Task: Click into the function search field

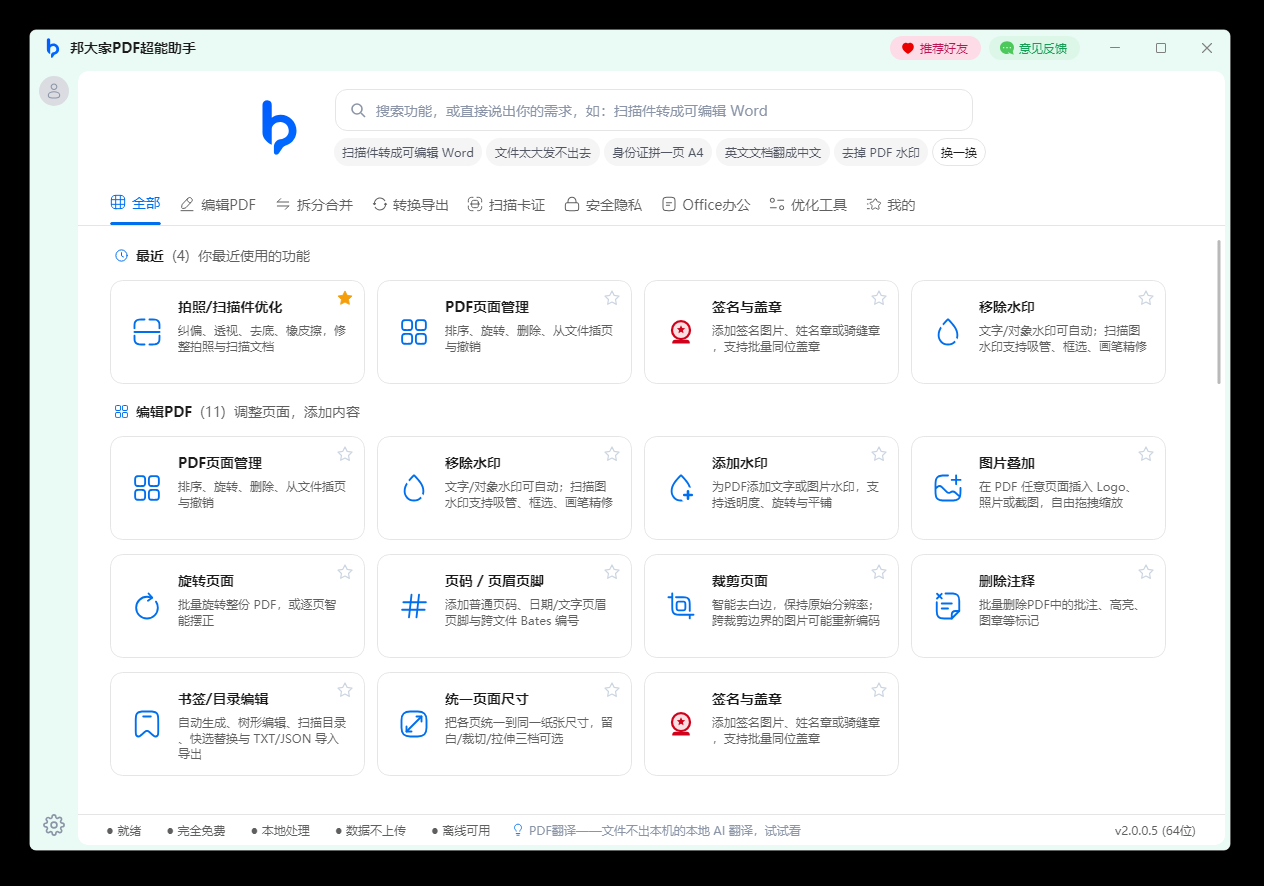Action: (x=653, y=110)
